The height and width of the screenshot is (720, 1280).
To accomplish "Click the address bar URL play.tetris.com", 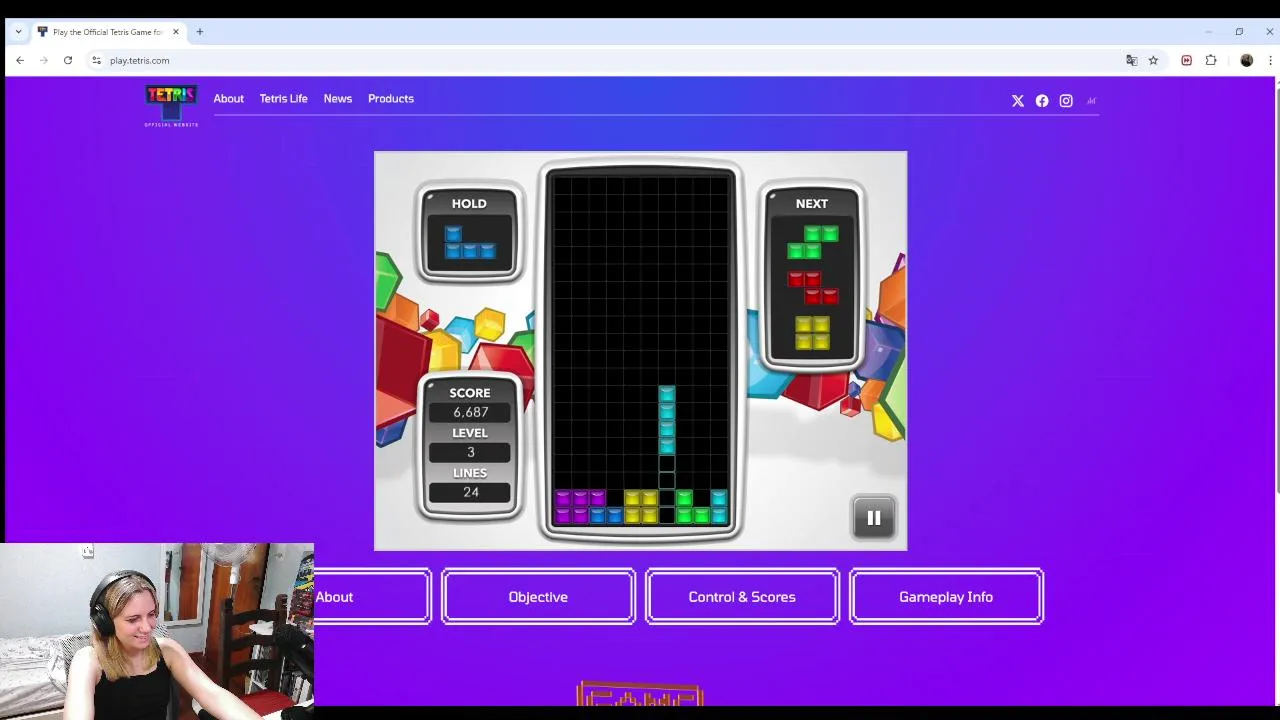I will [139, 60].
